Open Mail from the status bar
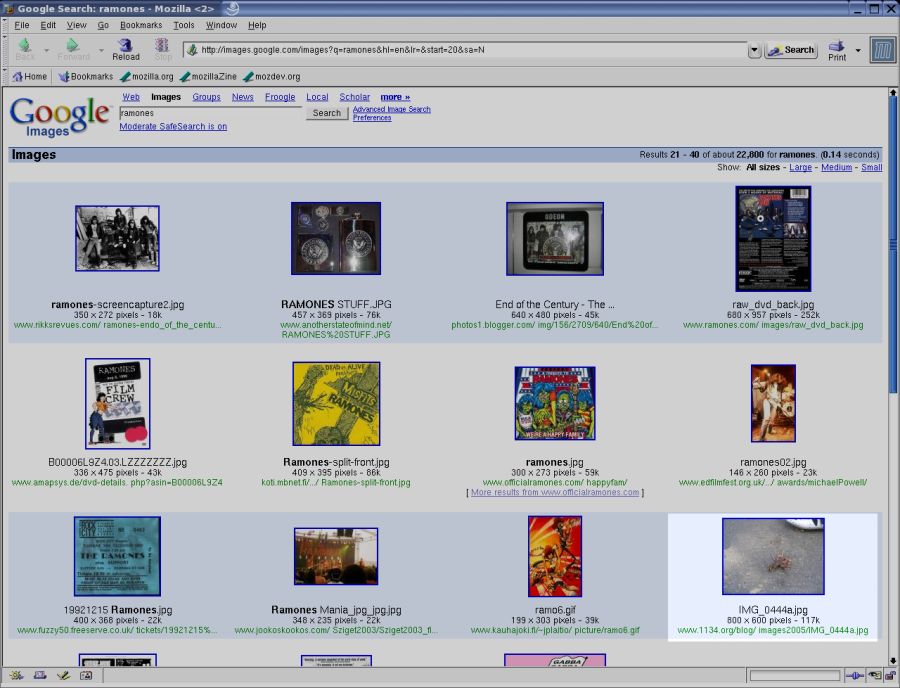 click(40, 675)
